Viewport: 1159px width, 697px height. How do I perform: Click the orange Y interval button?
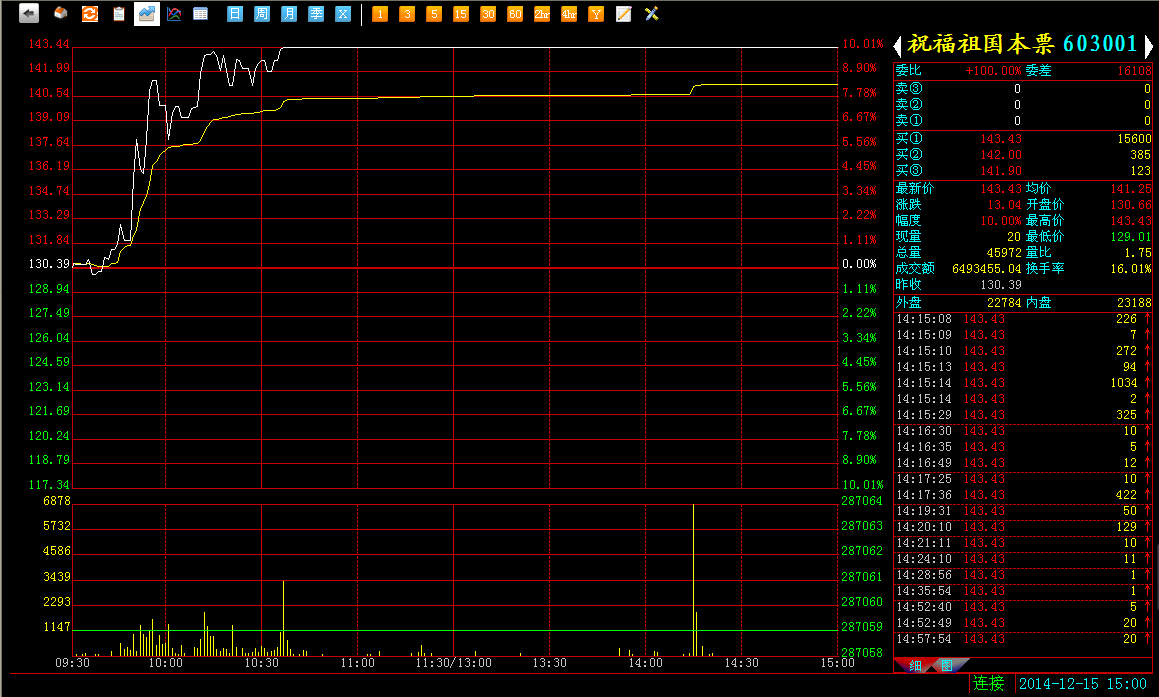[x=596, y=14]
